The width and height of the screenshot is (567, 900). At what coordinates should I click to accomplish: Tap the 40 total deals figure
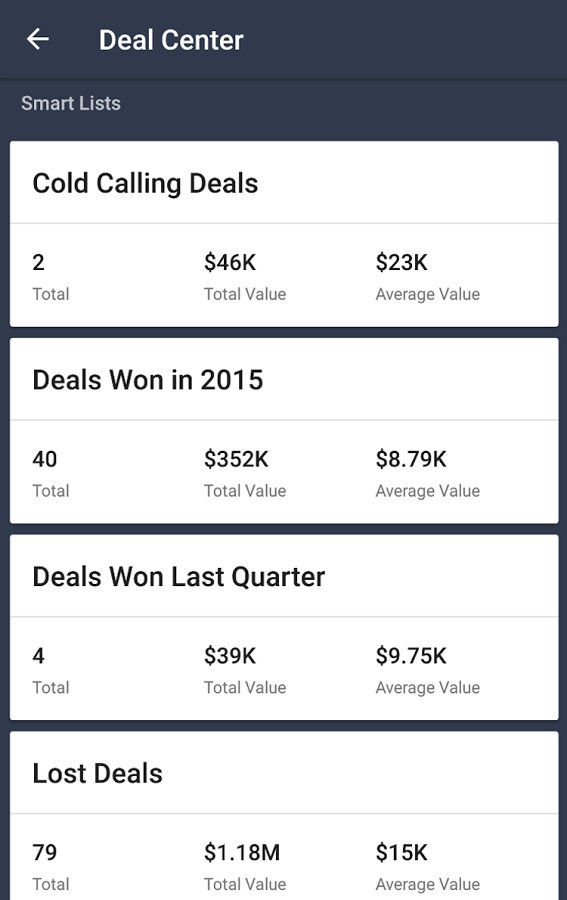coord(45,459)
